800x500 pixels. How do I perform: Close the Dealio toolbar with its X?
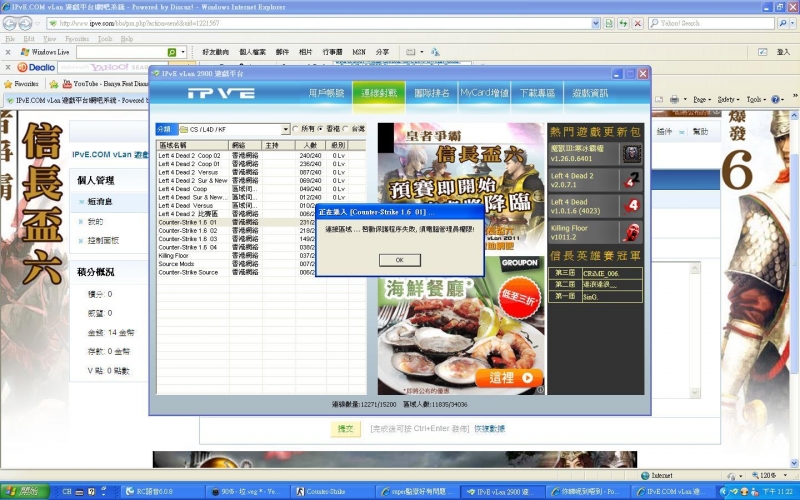(x=8, y=67)
